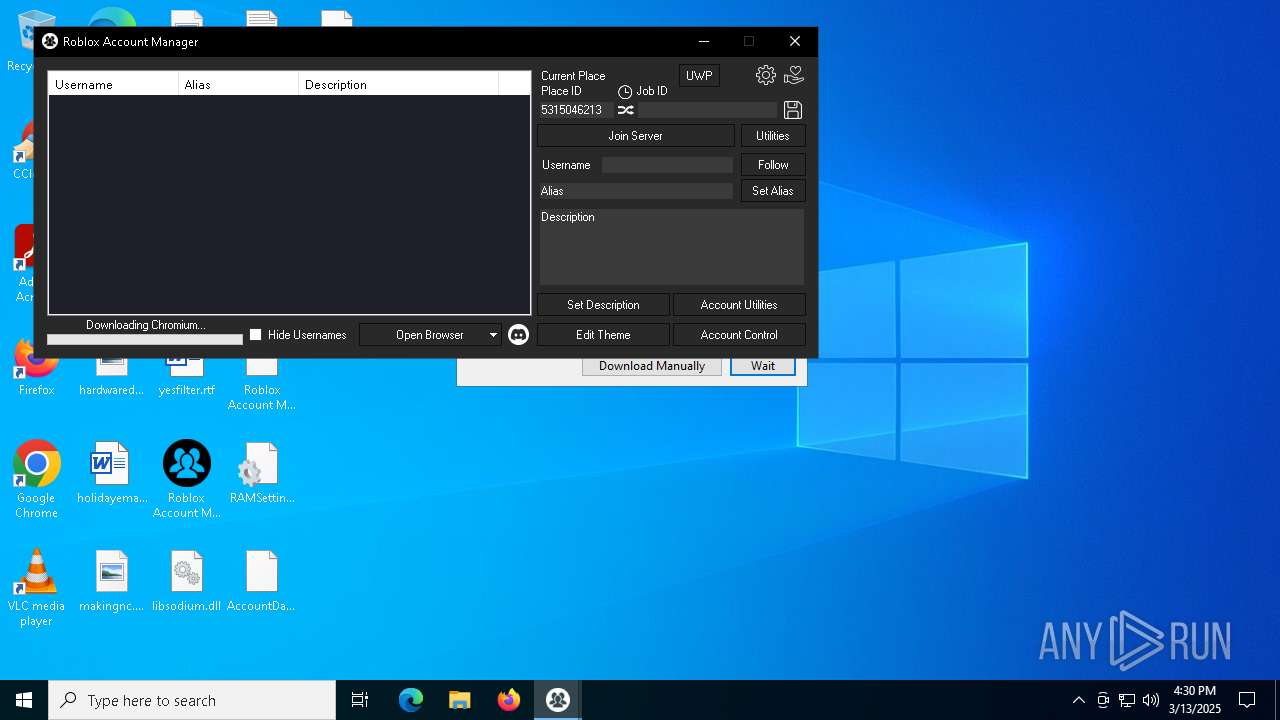Sort by the Alias column header
The width and height of the screenshot is (1280, 720).
(239, 84)
